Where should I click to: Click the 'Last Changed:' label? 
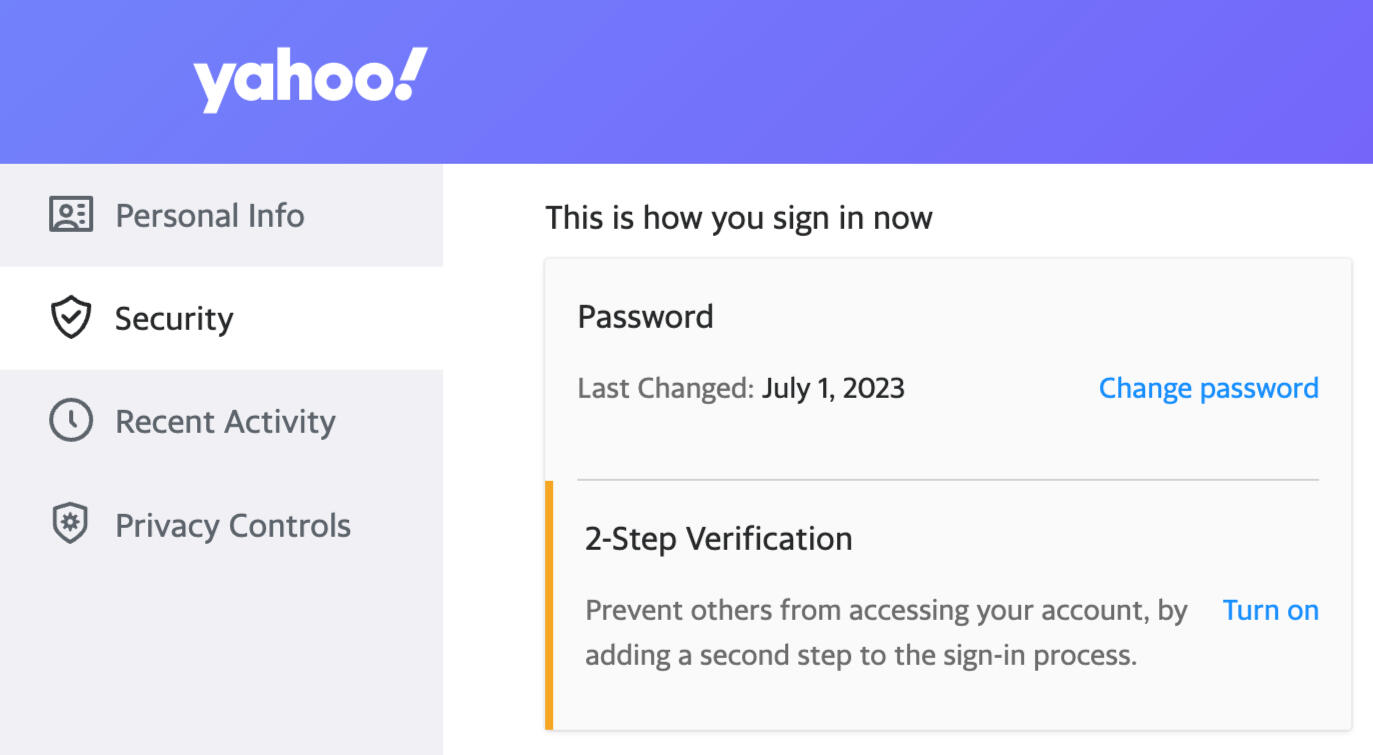click(665, 388)
